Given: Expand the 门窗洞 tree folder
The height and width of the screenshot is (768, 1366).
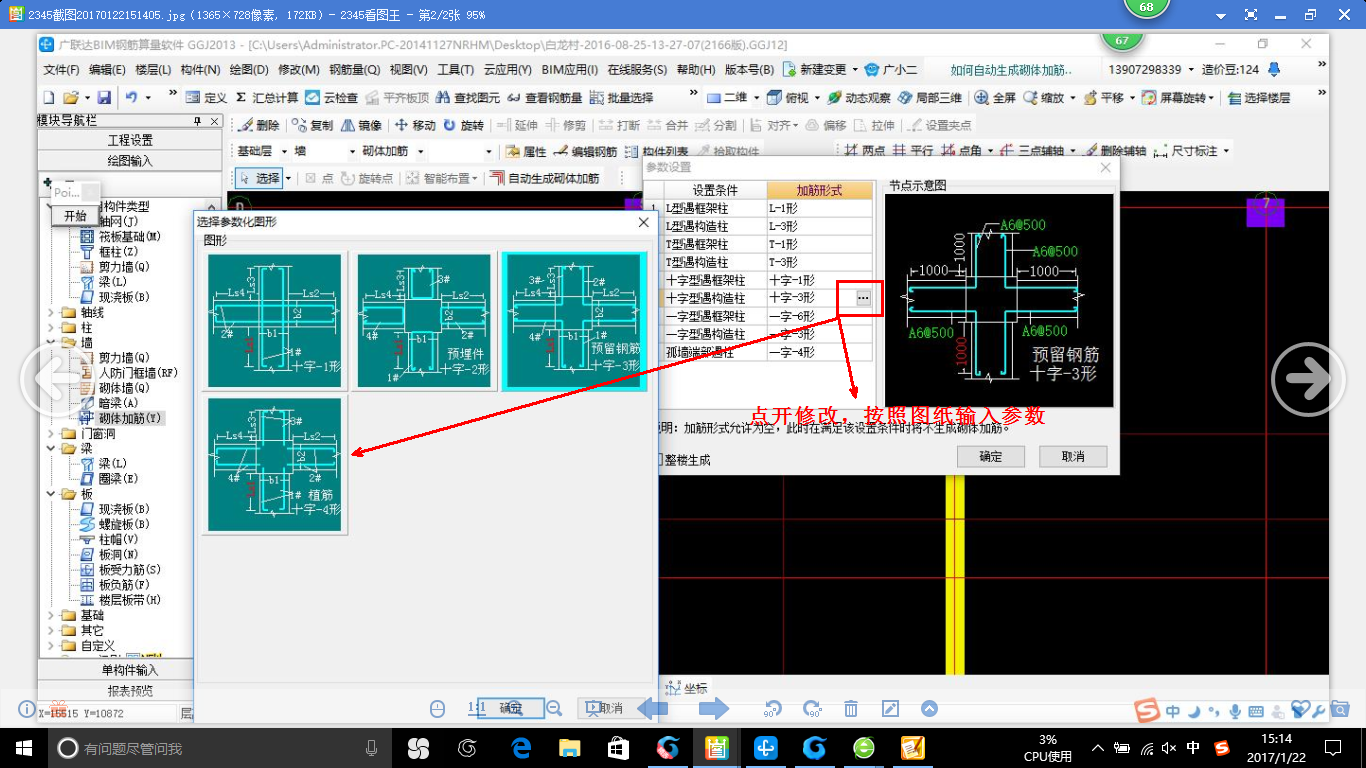Looking at the screenshot, I should tap(51, 434).
